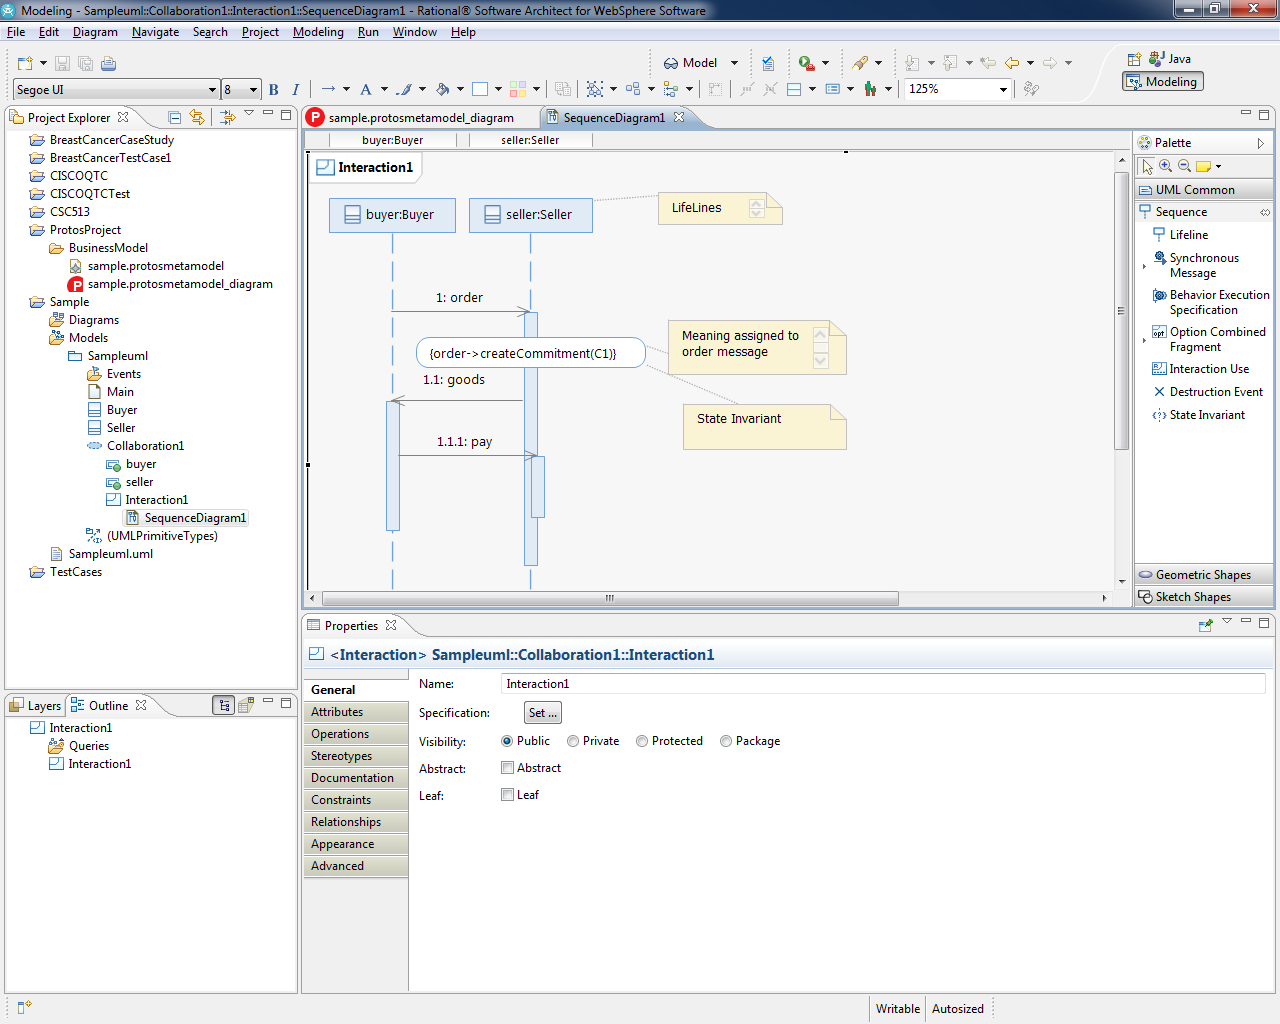Viewport: 1280px width, 1024px height.
Task: Select the Public visibility radio button
Action: tap(507, 741)
